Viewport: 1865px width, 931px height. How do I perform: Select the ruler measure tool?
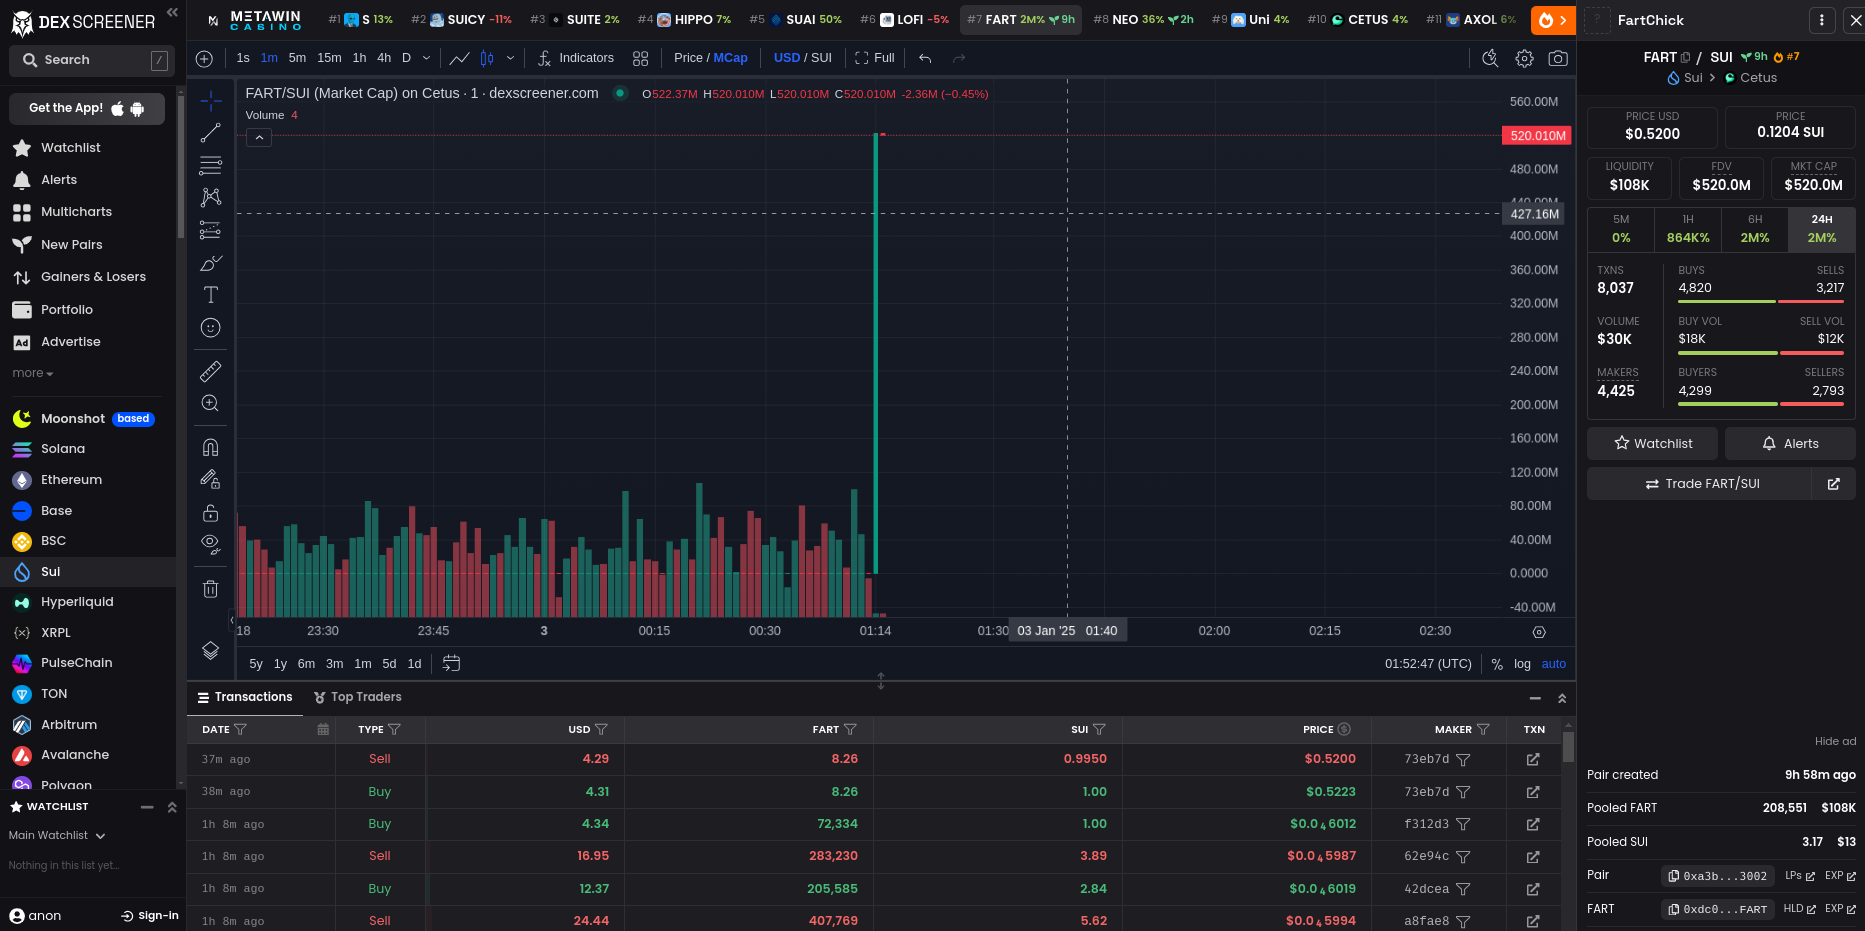(x=211, y=371)
